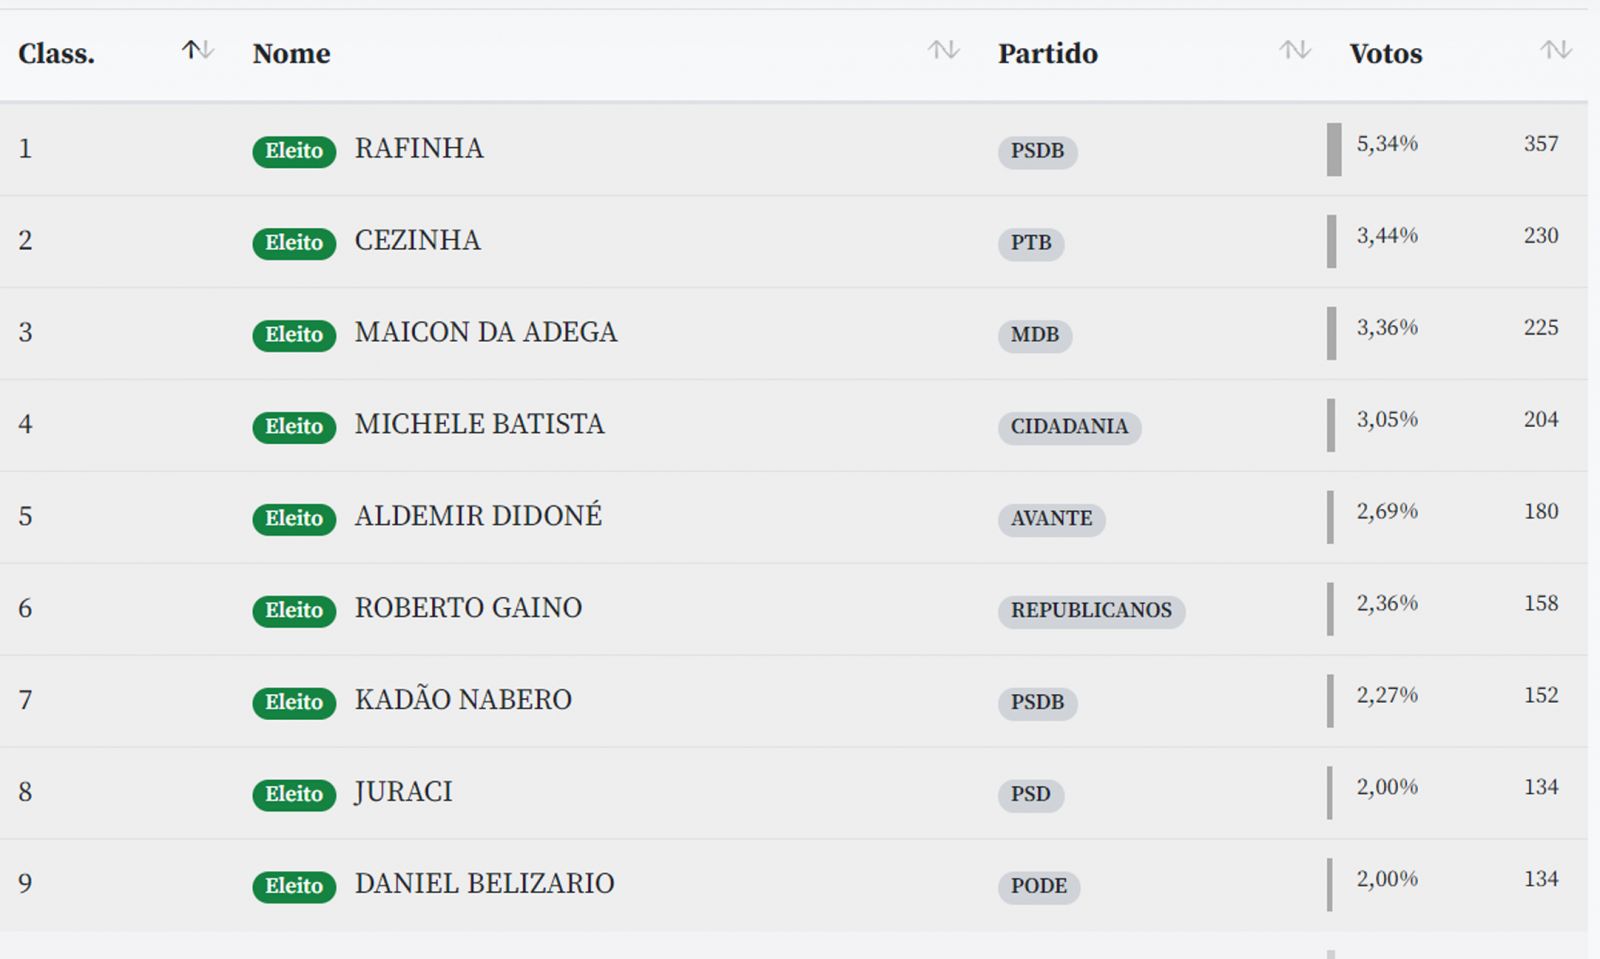This screenshot has width=1600, height=959.
Task: Open candidate ALDEMIR DIDONÉ
Action: [478, 516]
